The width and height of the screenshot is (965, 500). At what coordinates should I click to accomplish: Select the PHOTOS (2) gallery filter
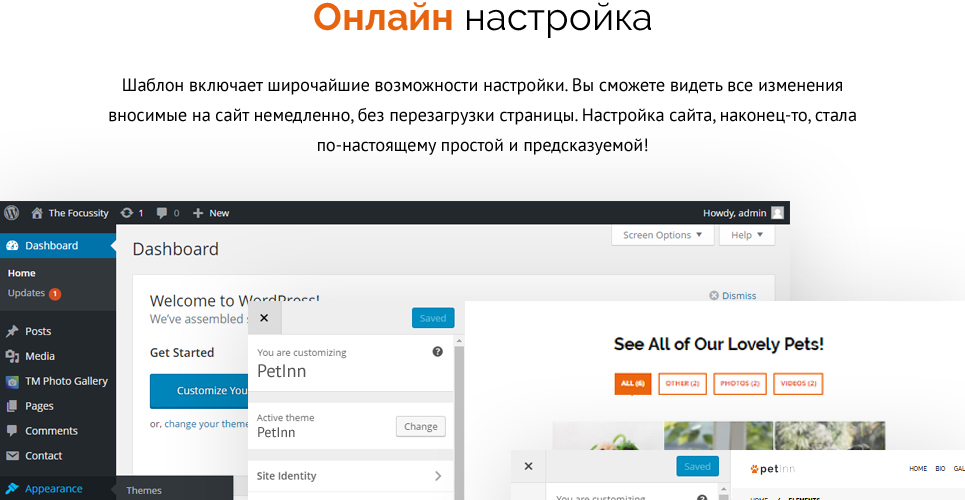tap(740, 383)
